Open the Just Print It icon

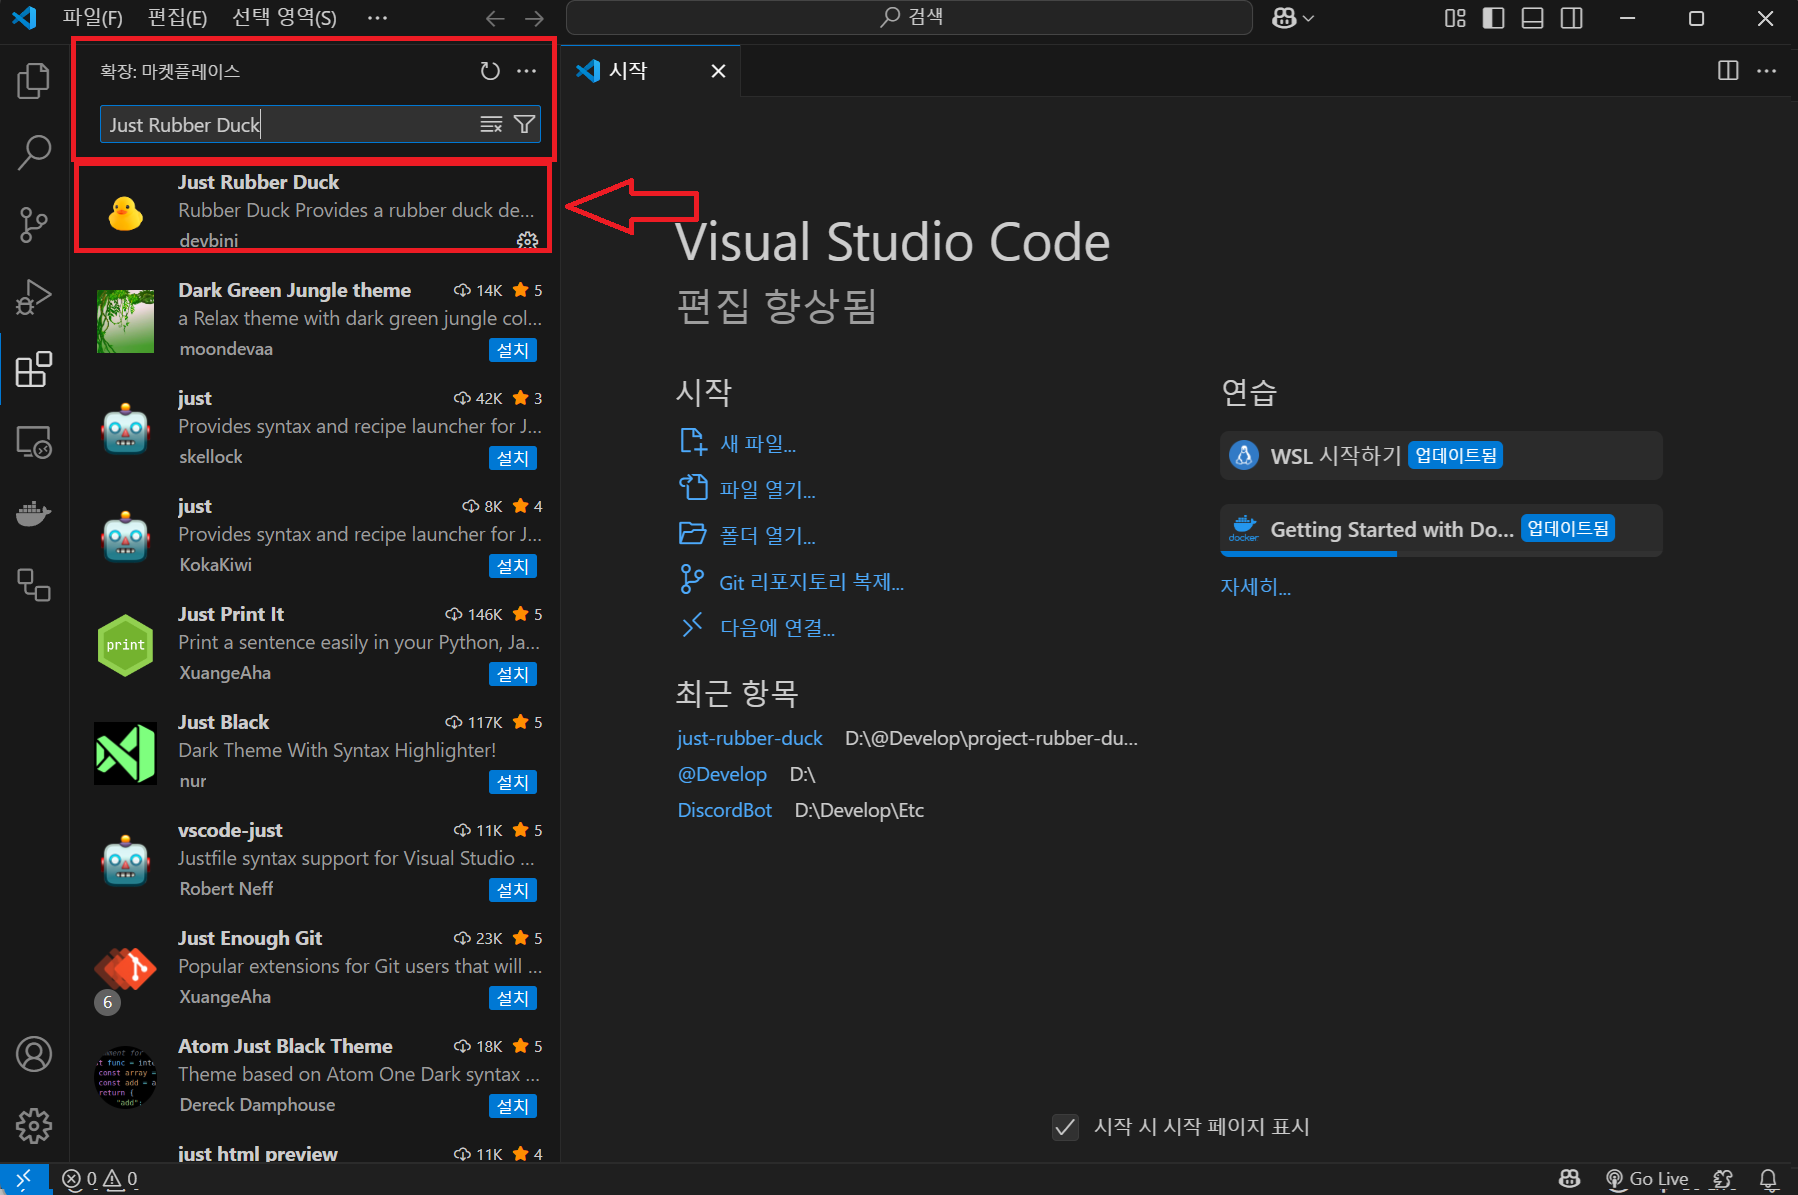tap(125, 645)
